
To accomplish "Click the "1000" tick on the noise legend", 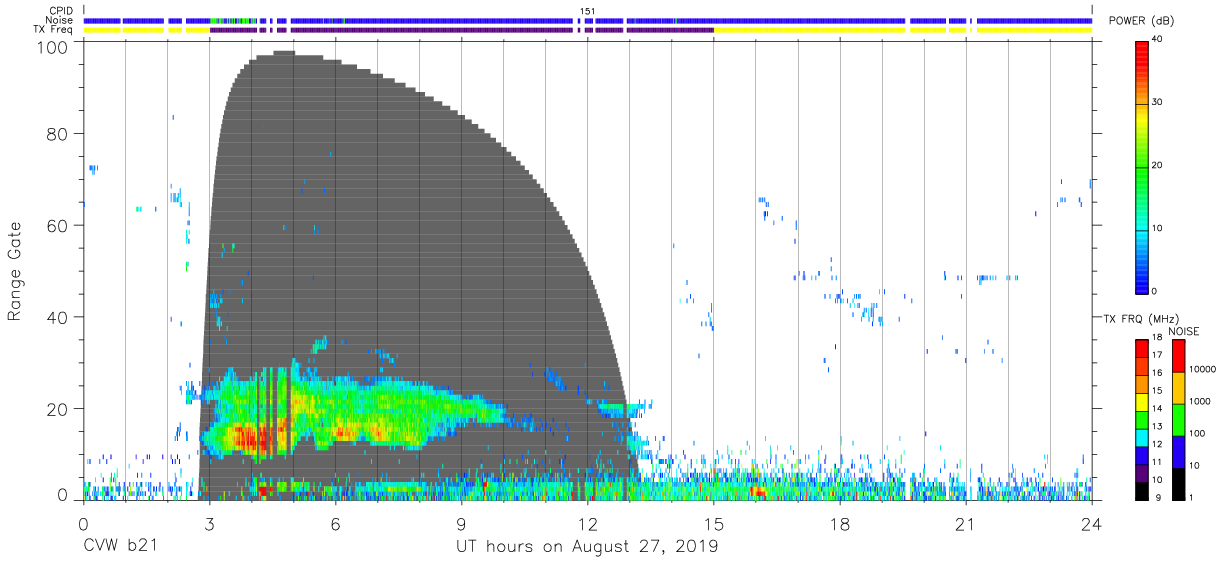I will pos(1201,401).
